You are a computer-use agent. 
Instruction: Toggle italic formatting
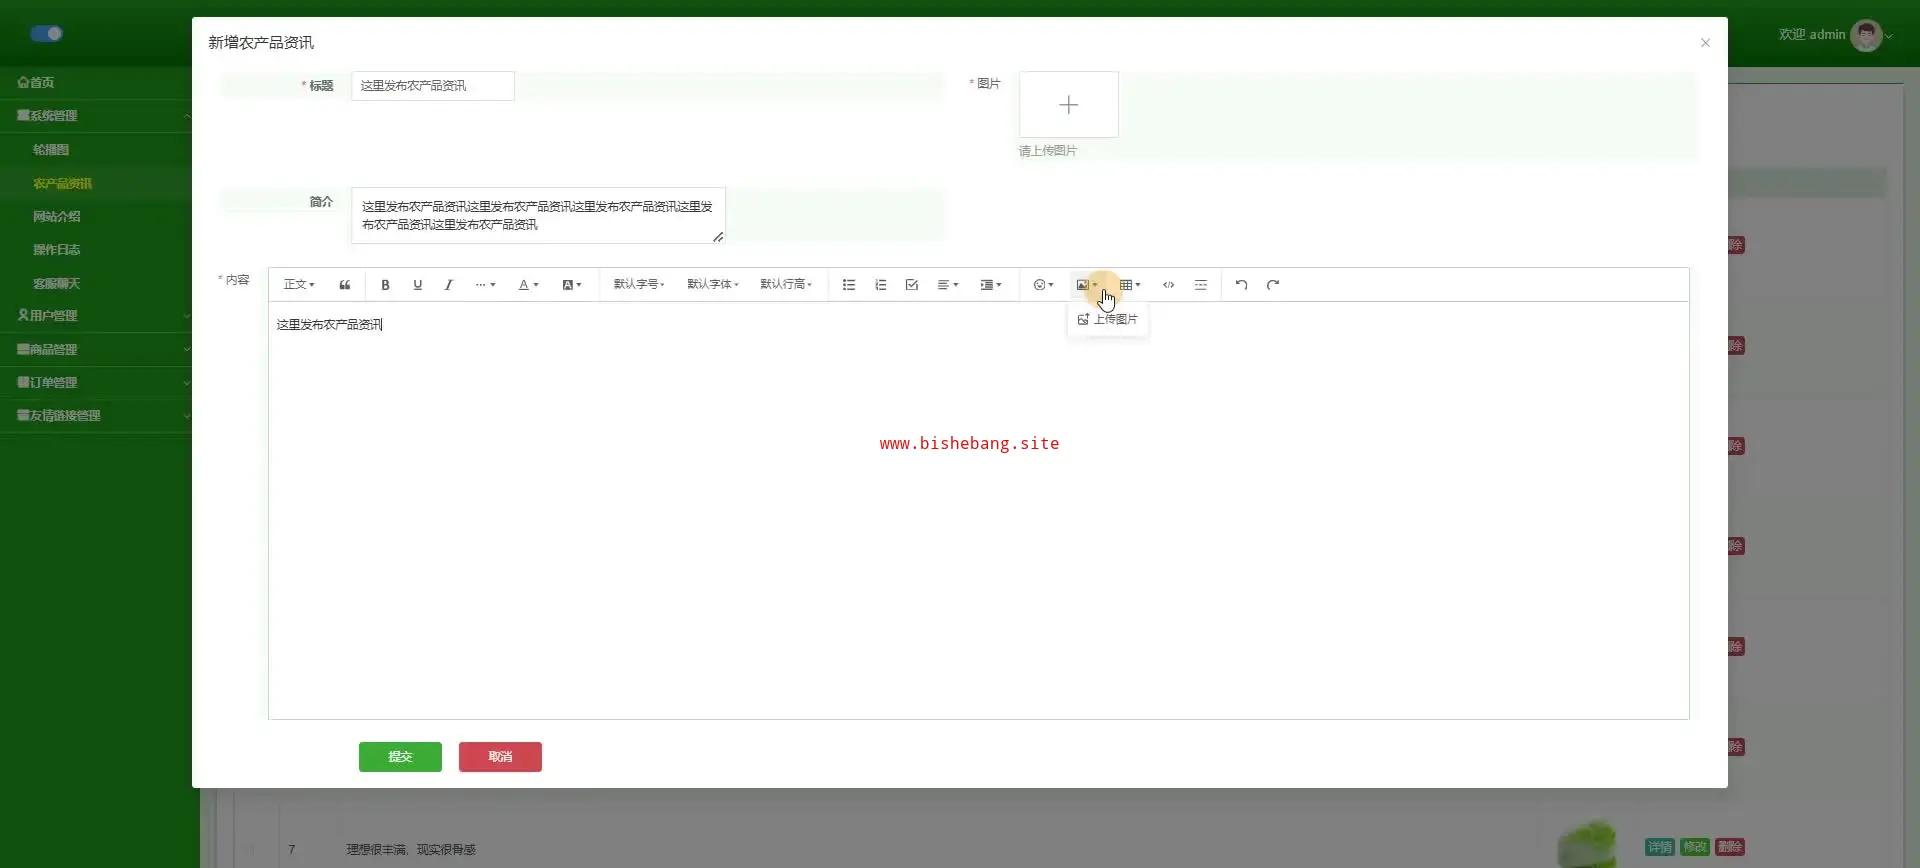[x=449, y=285]
